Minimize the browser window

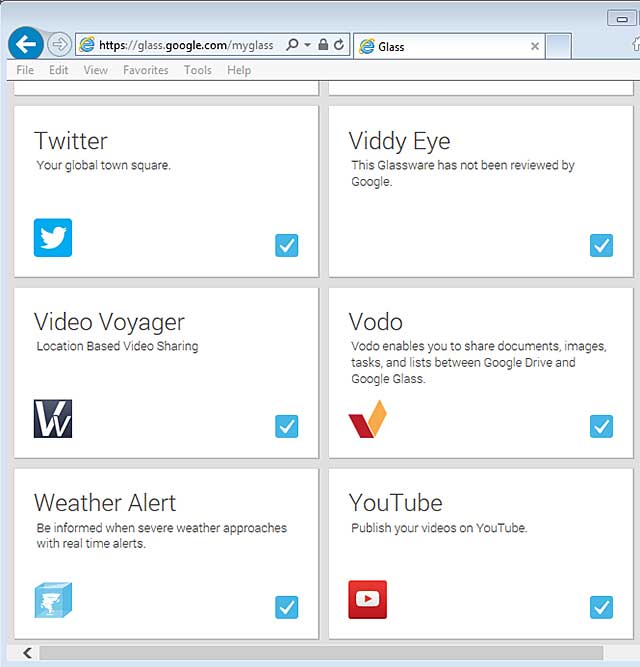point(622,19)
